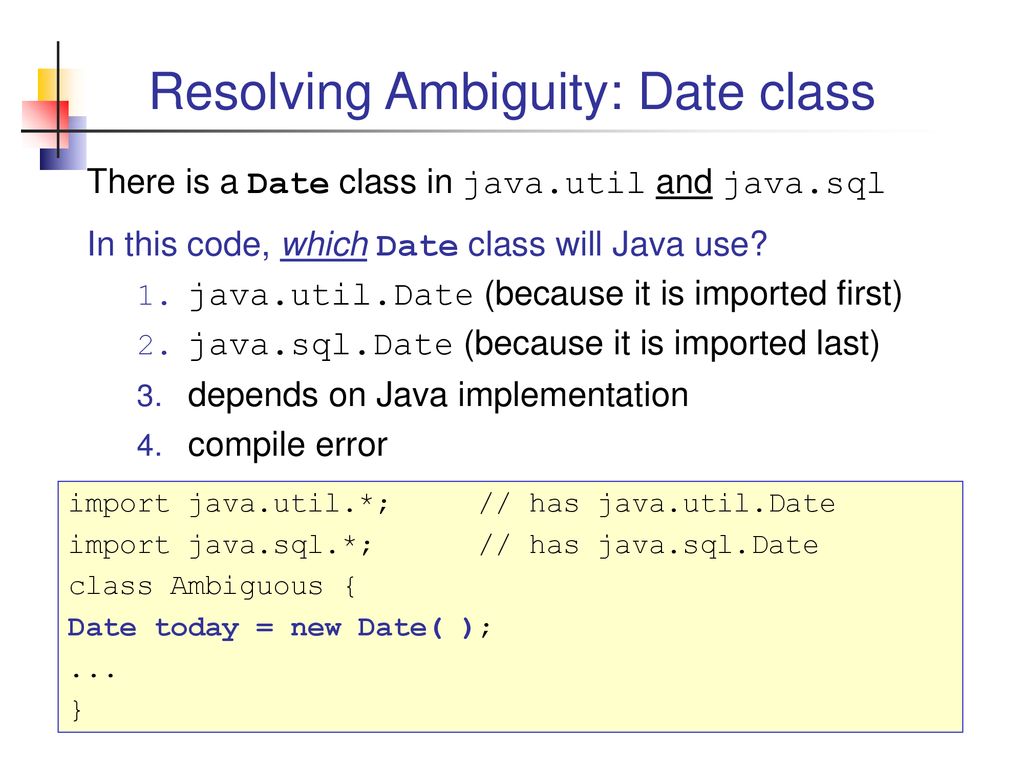
Task: Select the underlined word 'and'
Action: click(x=684, y=182)
